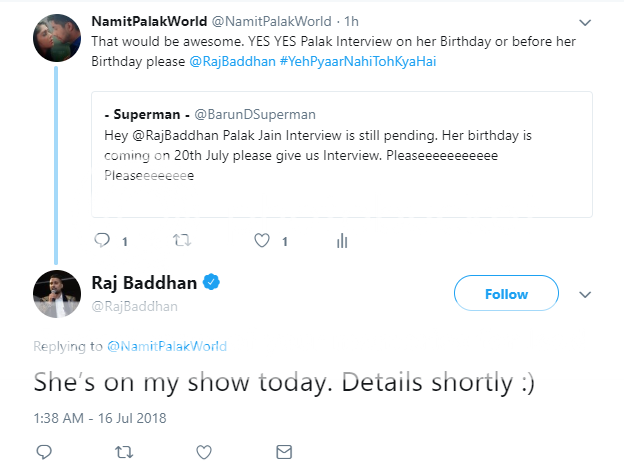Expand options next to Follow button
The height and width of the screenshot is (472, 624).
(586, 294)
